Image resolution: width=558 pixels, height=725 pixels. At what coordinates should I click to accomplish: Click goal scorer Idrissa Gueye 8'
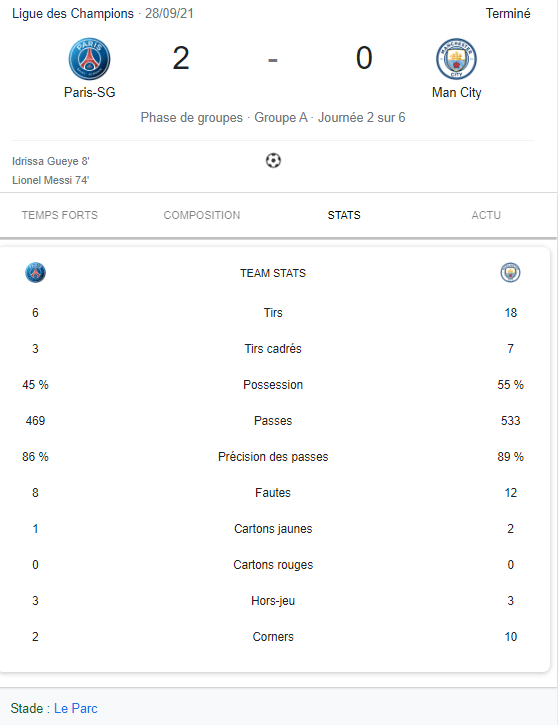pos(51,161)
